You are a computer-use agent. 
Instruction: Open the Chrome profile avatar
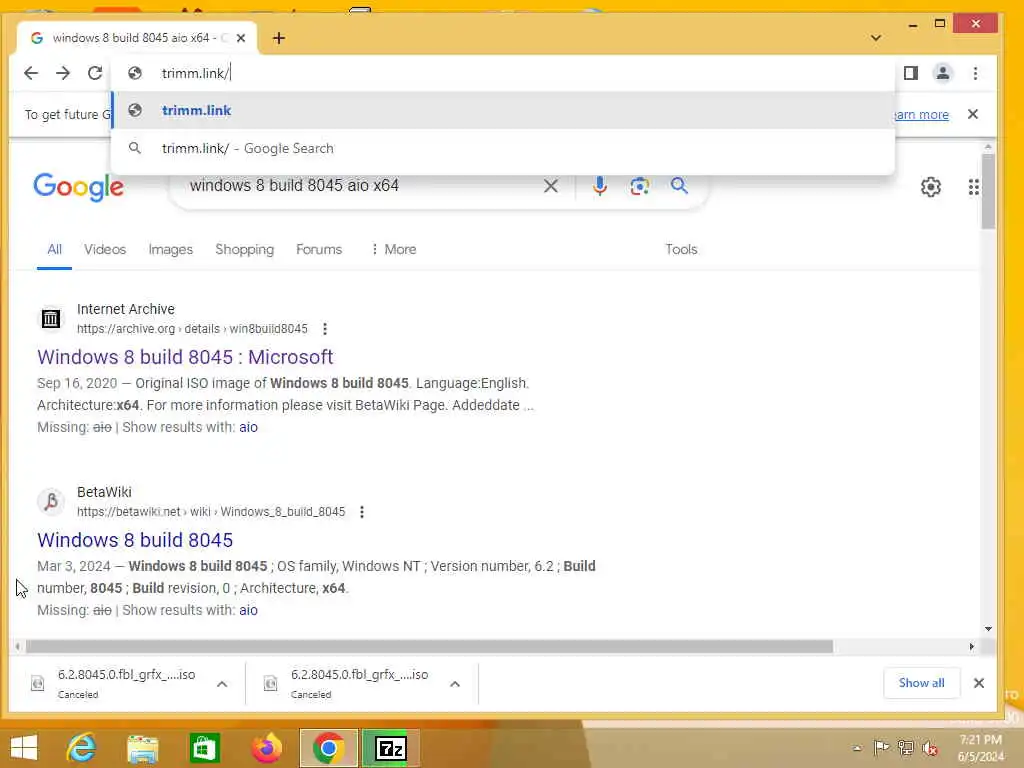(942, 73)
